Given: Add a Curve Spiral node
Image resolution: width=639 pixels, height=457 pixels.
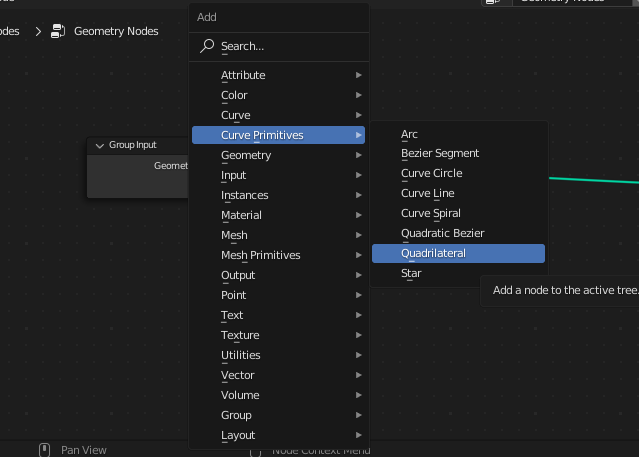Looking at the screenshot, I should pos(458,213).
